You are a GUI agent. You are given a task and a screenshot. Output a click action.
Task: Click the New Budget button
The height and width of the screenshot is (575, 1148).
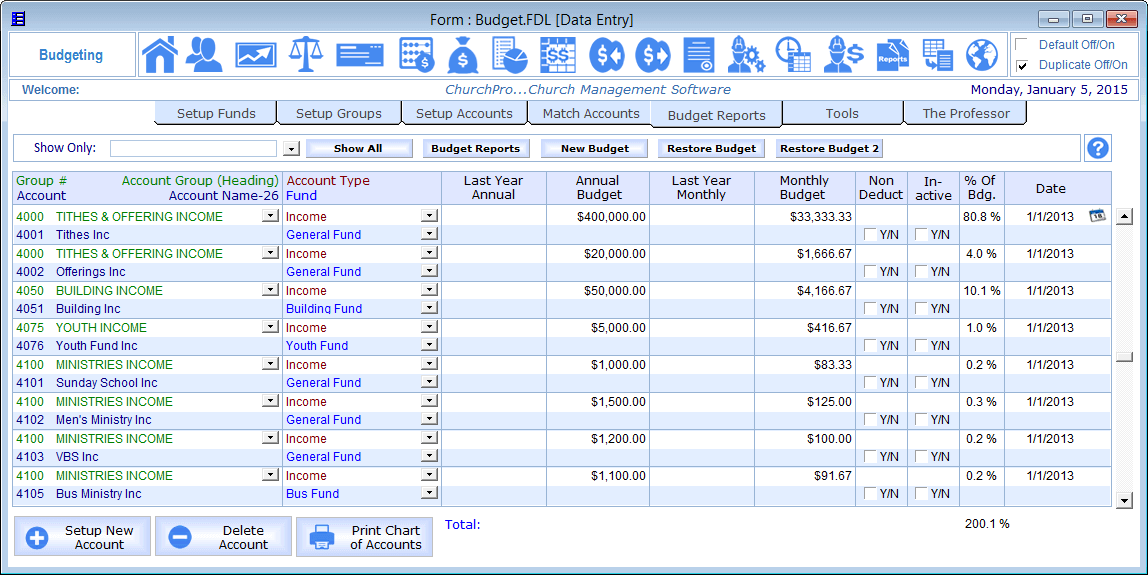[x=594, y=149]
